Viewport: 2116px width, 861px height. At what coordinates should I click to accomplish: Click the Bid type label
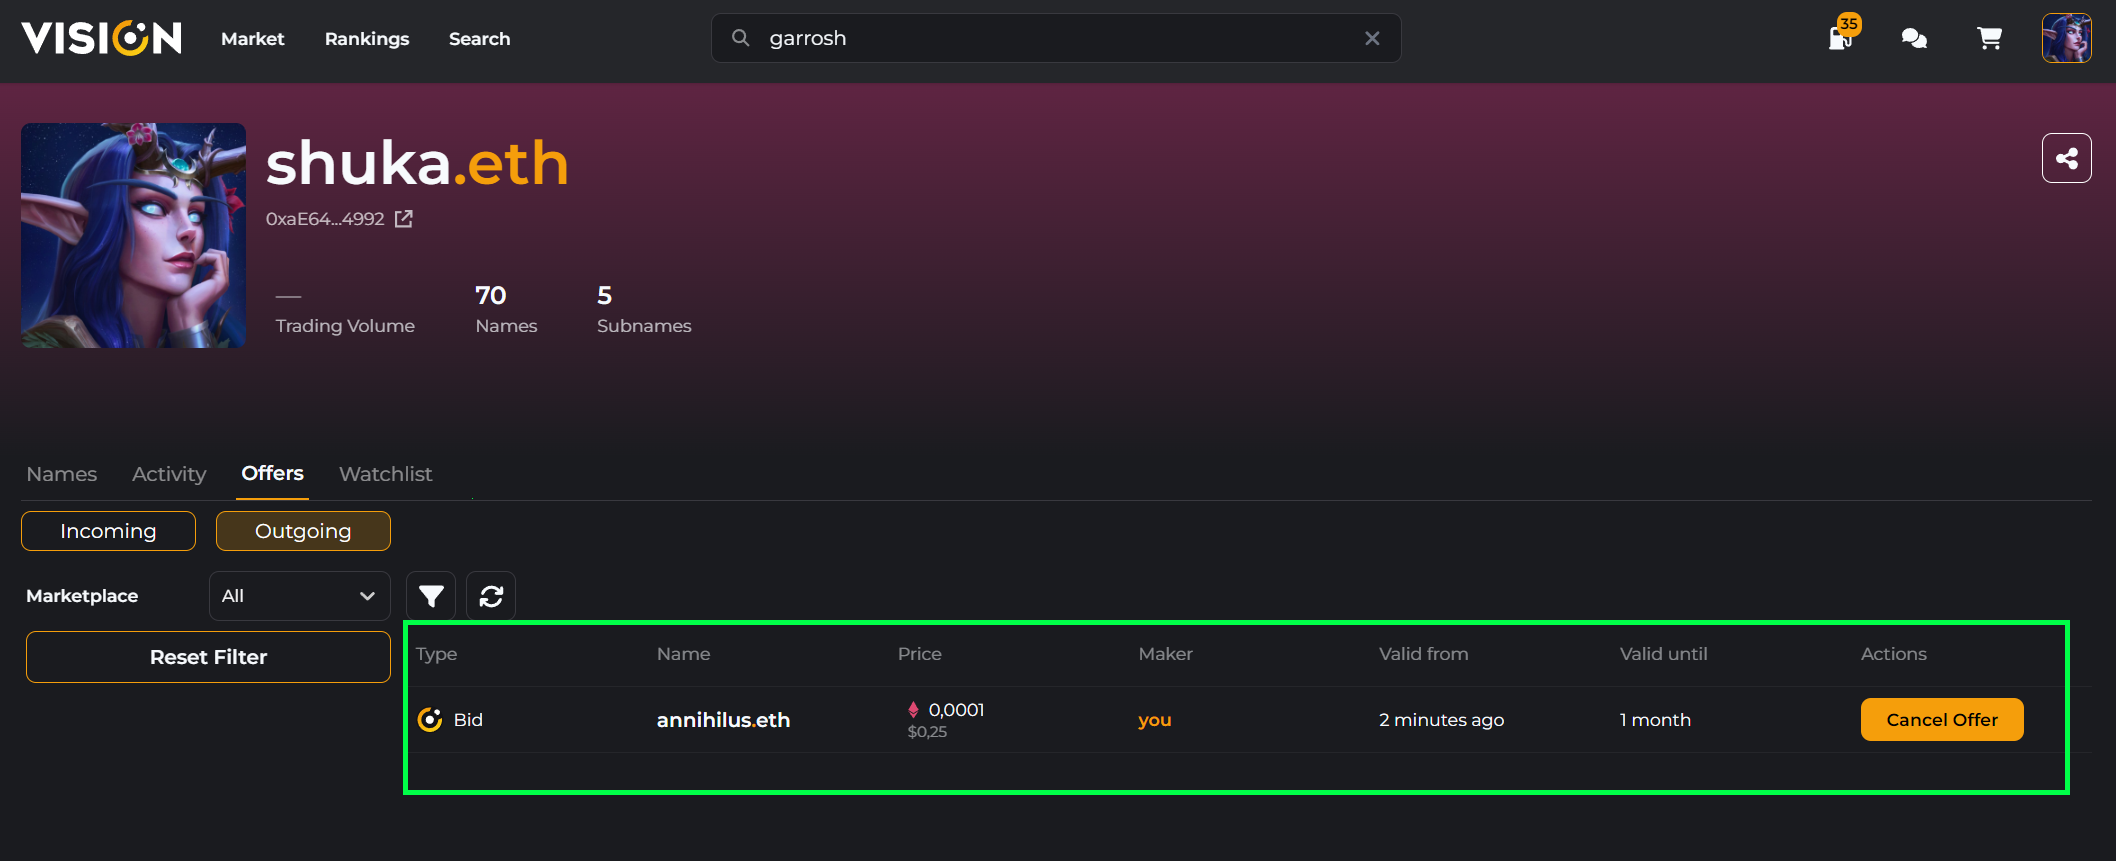(x=468, y=720)
